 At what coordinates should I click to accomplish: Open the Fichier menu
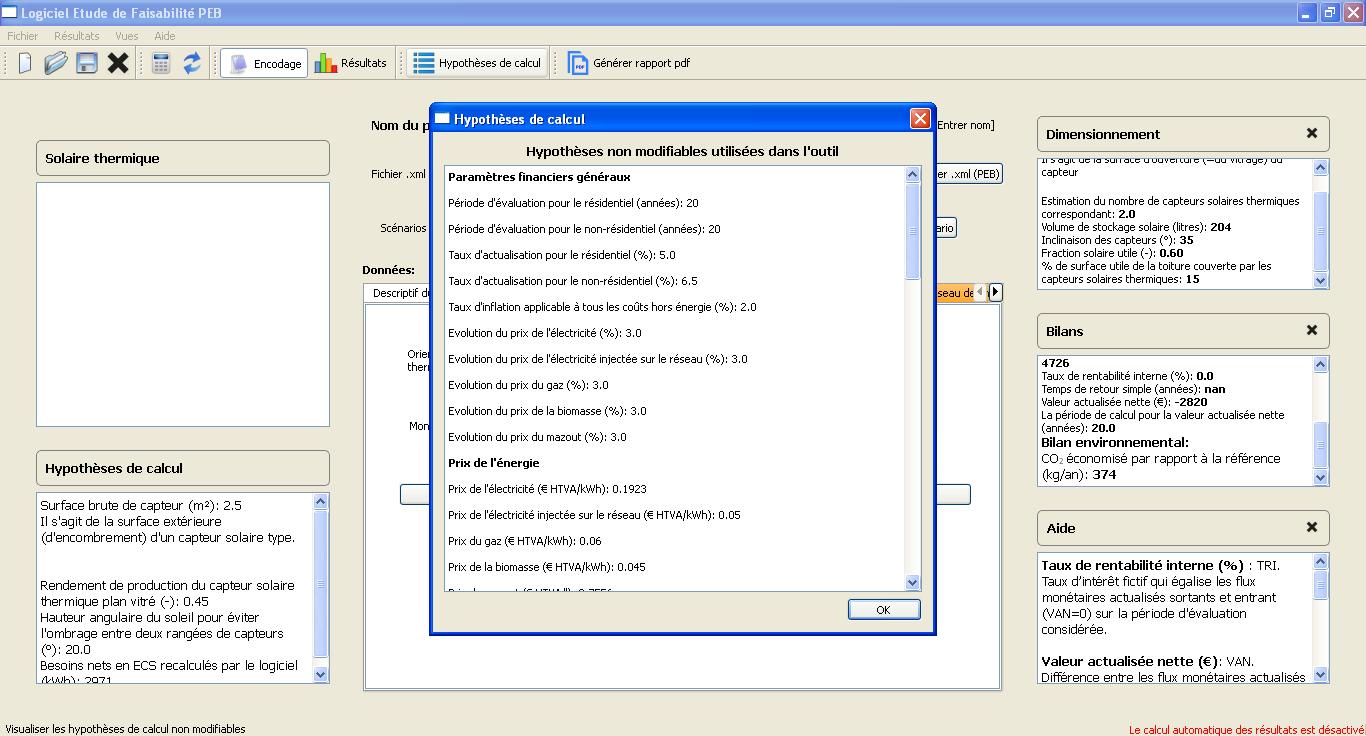[23, 36]
